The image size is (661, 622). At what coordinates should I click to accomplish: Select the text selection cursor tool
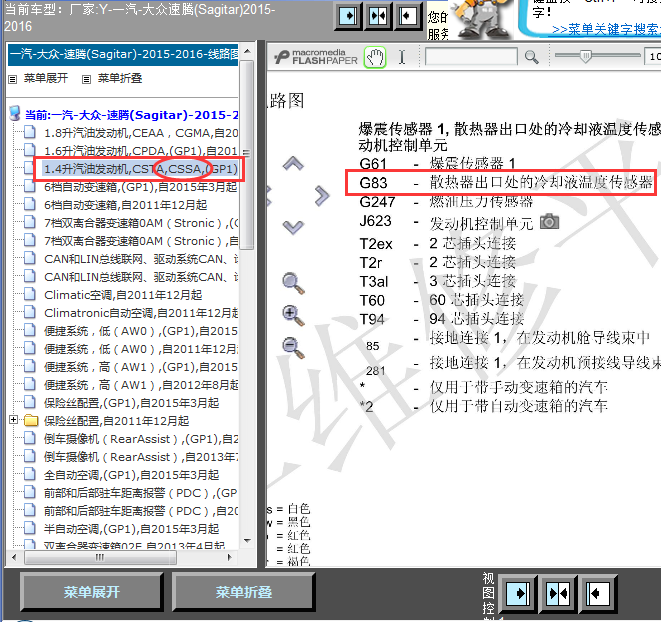(x=402, y=57)
